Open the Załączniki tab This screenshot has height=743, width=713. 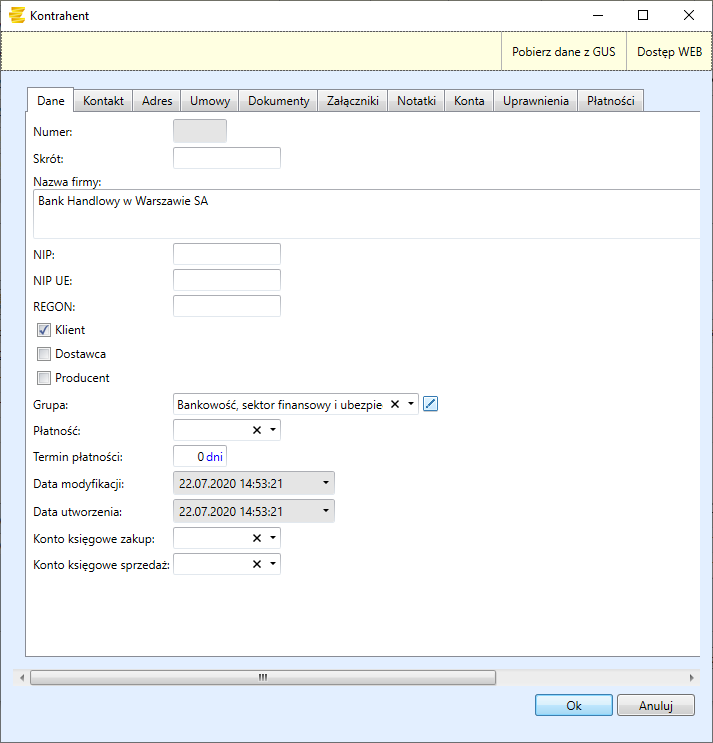click(x=353, y=101)
